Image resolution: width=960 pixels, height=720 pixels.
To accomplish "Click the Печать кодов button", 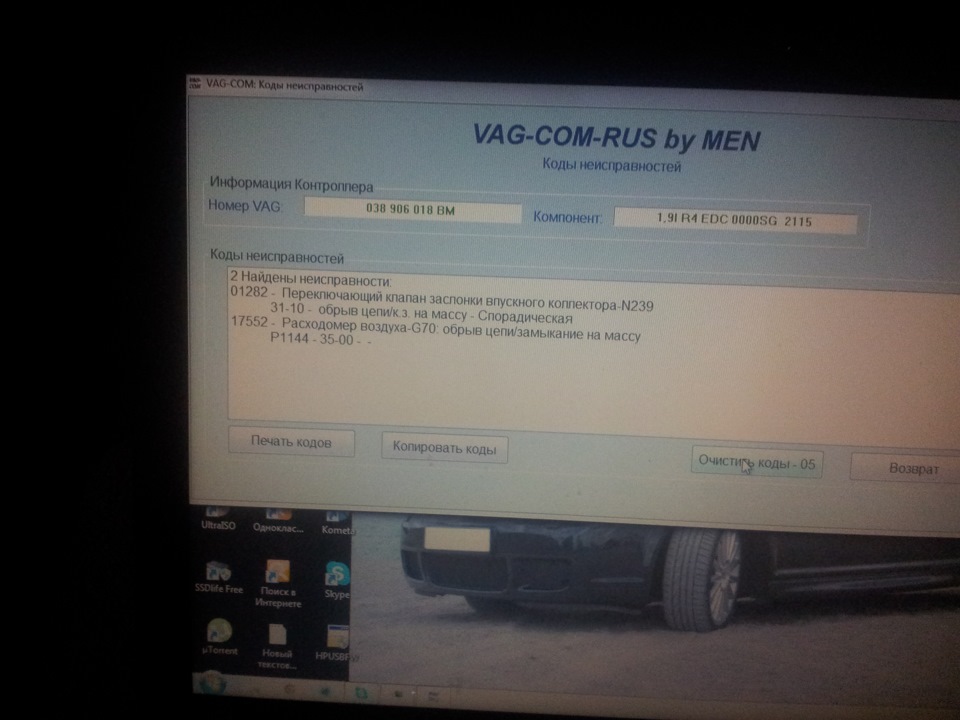I will pos(291,442).
